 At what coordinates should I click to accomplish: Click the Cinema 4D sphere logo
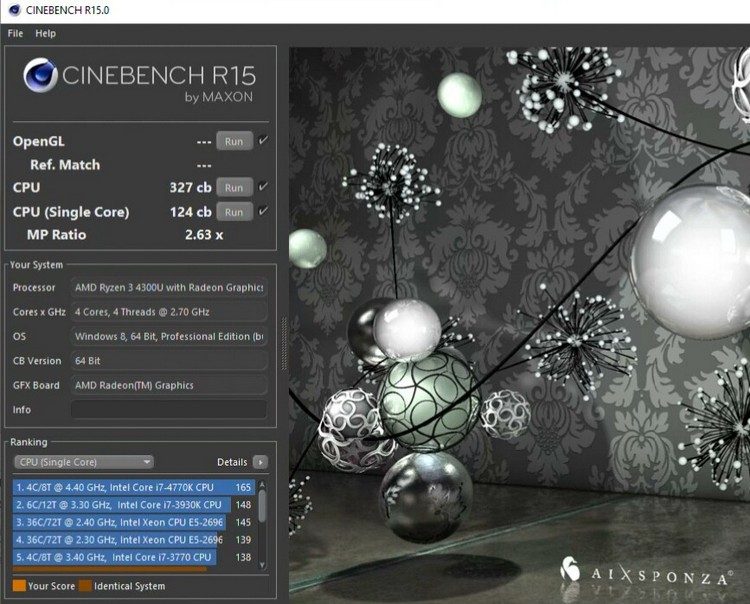(x=40, y=76)
